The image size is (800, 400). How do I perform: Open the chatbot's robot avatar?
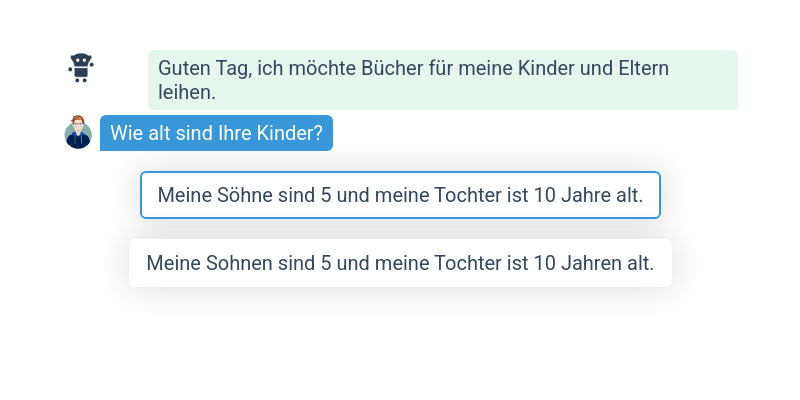pyautogui.click(x=80, y=68)
